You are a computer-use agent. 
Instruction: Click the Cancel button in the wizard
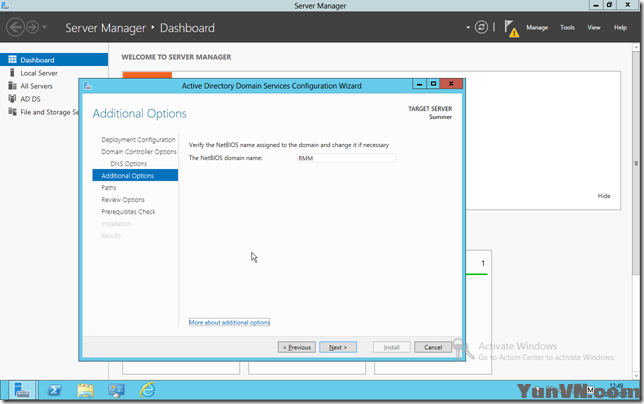coord(433,347)
